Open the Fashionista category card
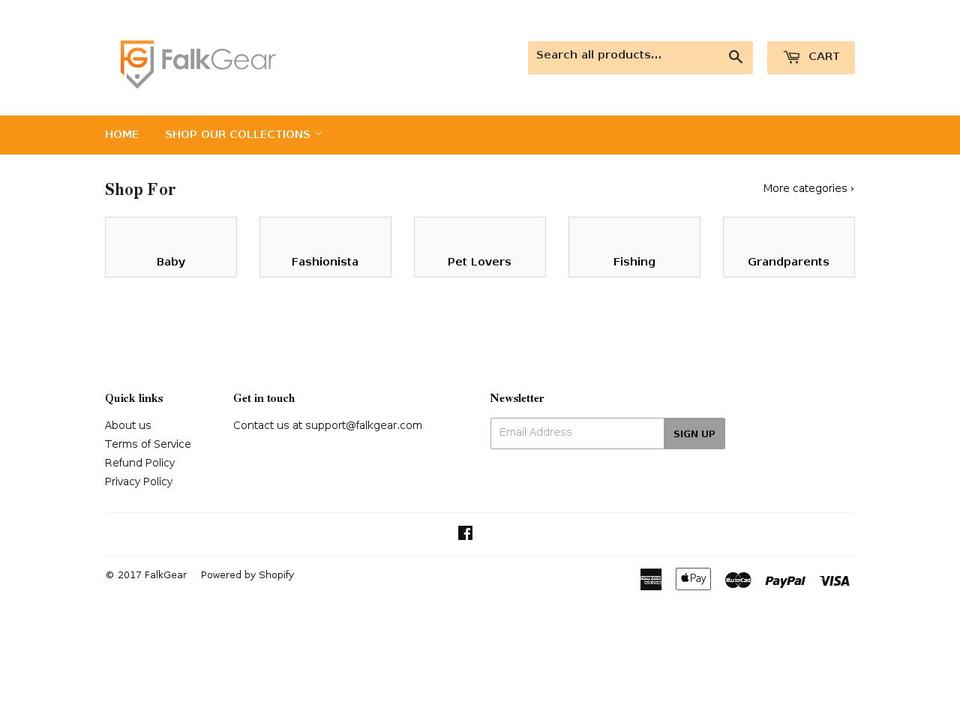The image size is (960, 720). pyautogui.click(x=325, y=247)
